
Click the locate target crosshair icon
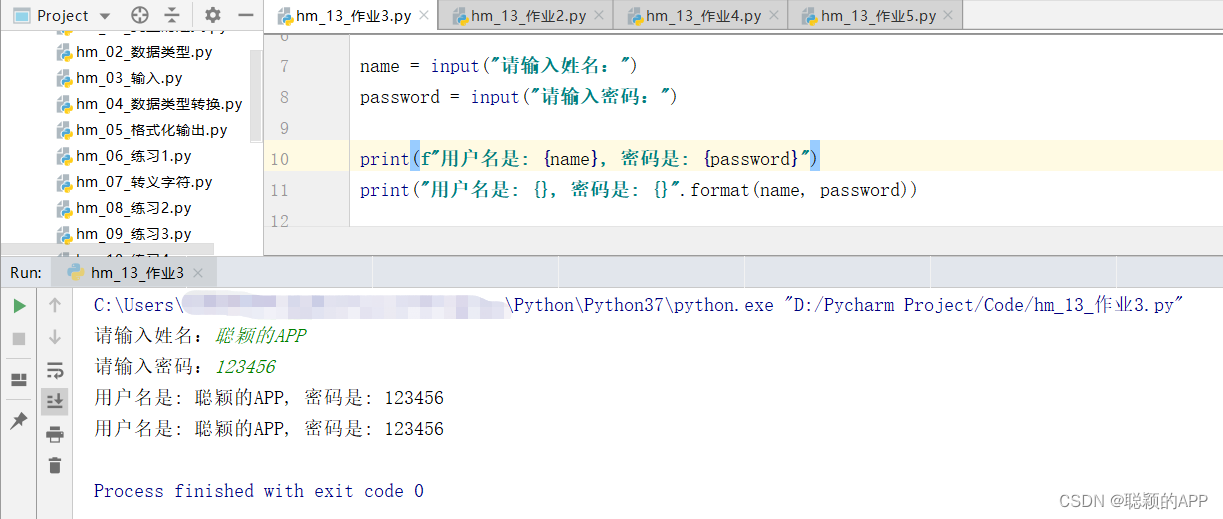pyautogui.click(x=140, y=15)
